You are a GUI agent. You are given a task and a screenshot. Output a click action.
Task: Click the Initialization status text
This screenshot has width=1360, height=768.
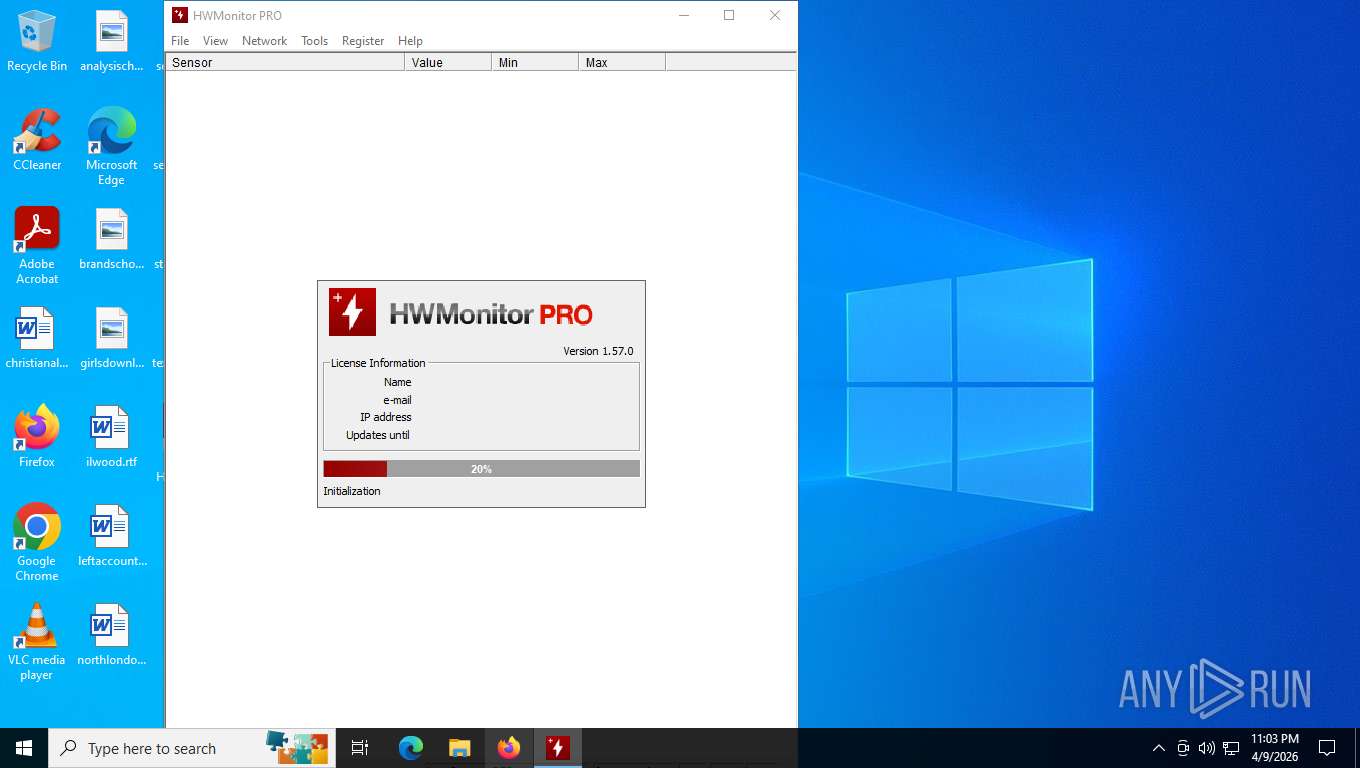tap(352, 491)
